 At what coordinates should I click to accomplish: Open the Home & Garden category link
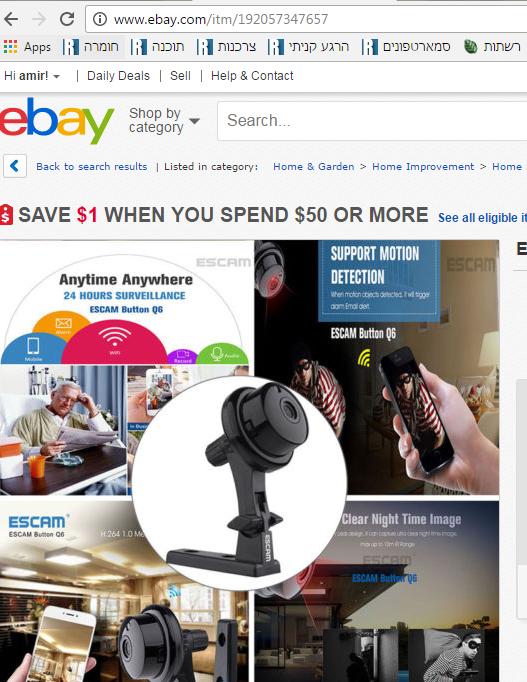[x=314, y=166]
